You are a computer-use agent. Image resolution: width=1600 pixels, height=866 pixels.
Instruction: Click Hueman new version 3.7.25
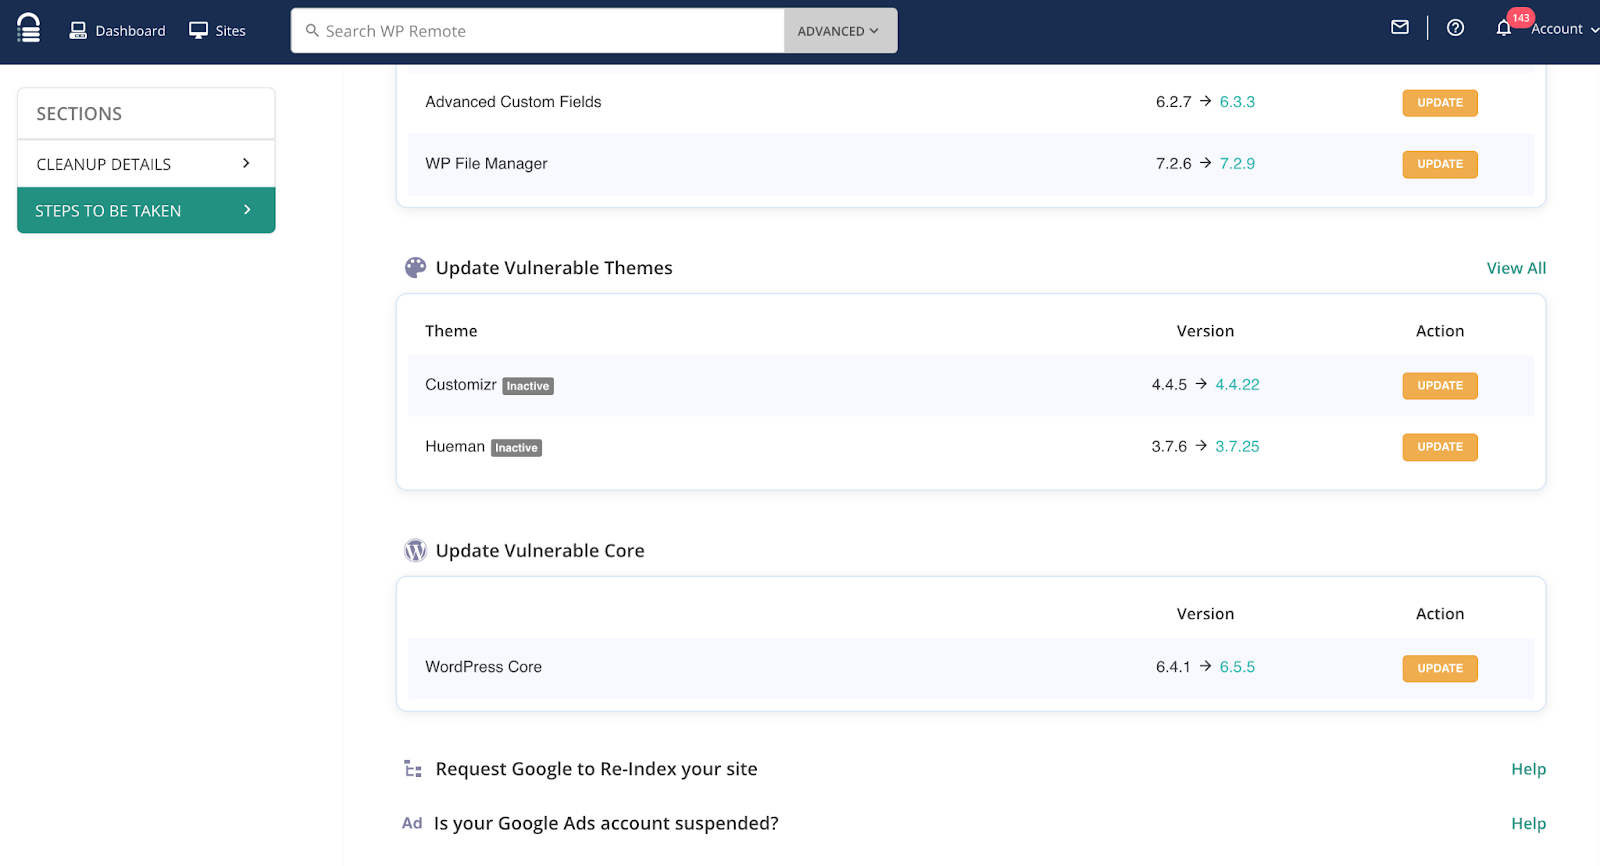tap(1237, 447)
